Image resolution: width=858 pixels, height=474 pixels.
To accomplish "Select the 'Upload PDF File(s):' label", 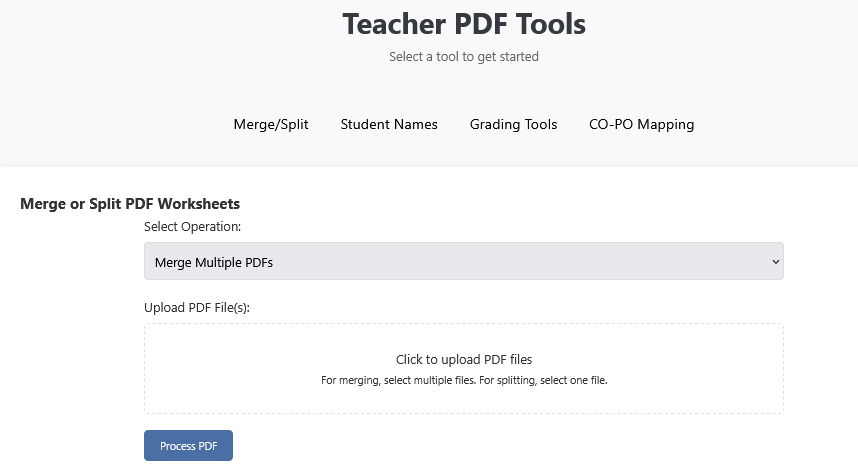I will tap(197, 307).
